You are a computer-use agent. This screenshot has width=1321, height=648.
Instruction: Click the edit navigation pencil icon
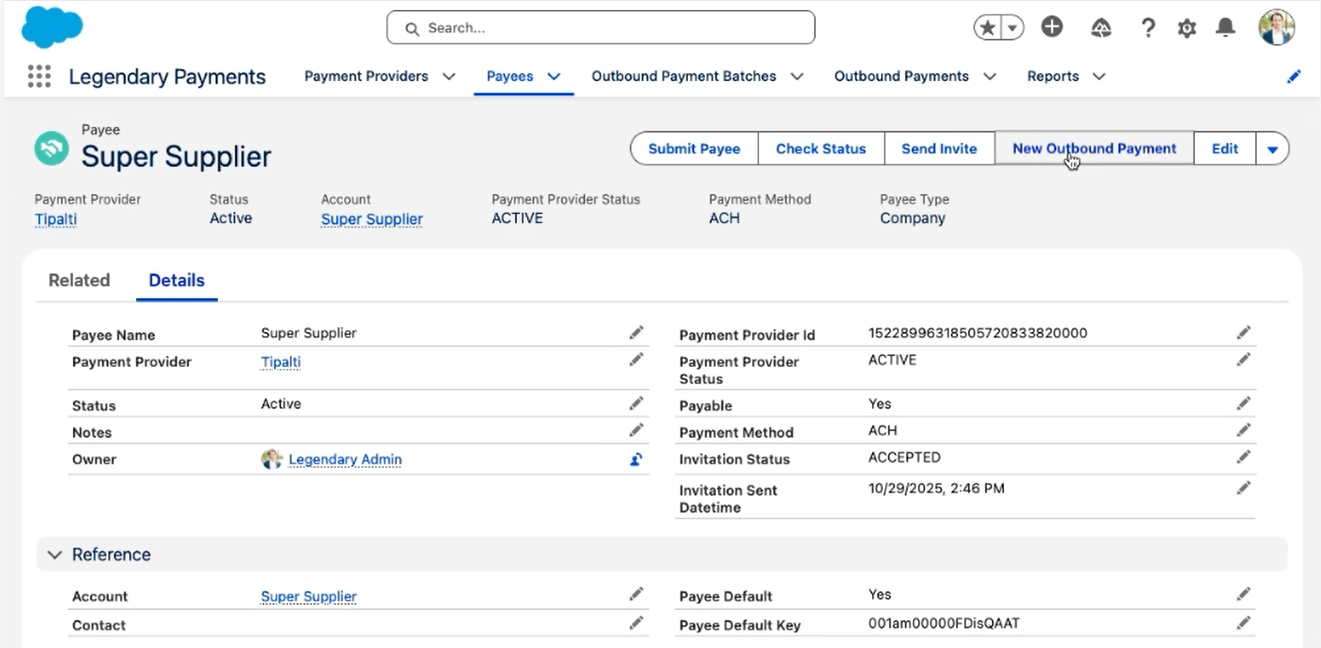click(1294, 77)
